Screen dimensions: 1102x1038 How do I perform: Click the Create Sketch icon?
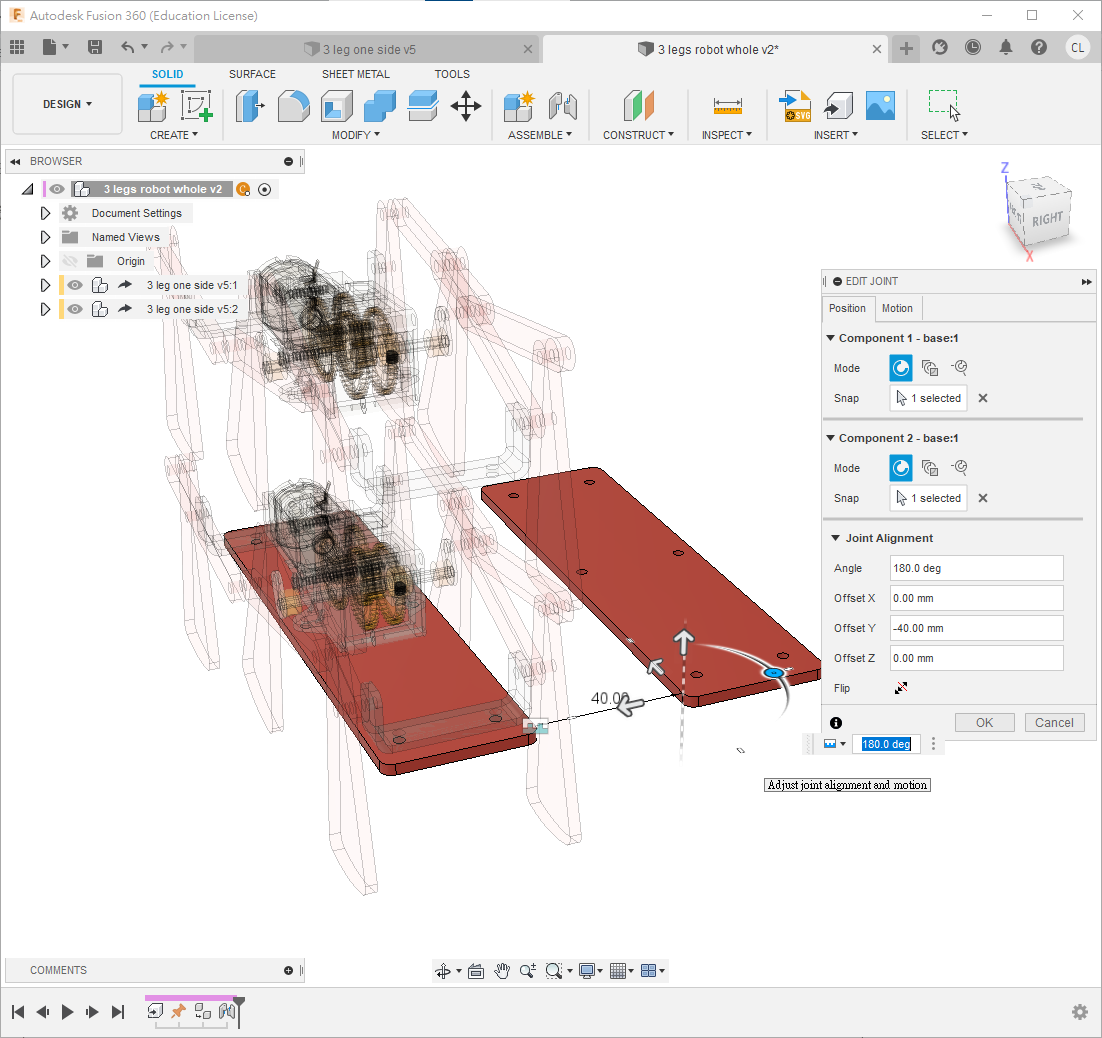tap(197, 105)
